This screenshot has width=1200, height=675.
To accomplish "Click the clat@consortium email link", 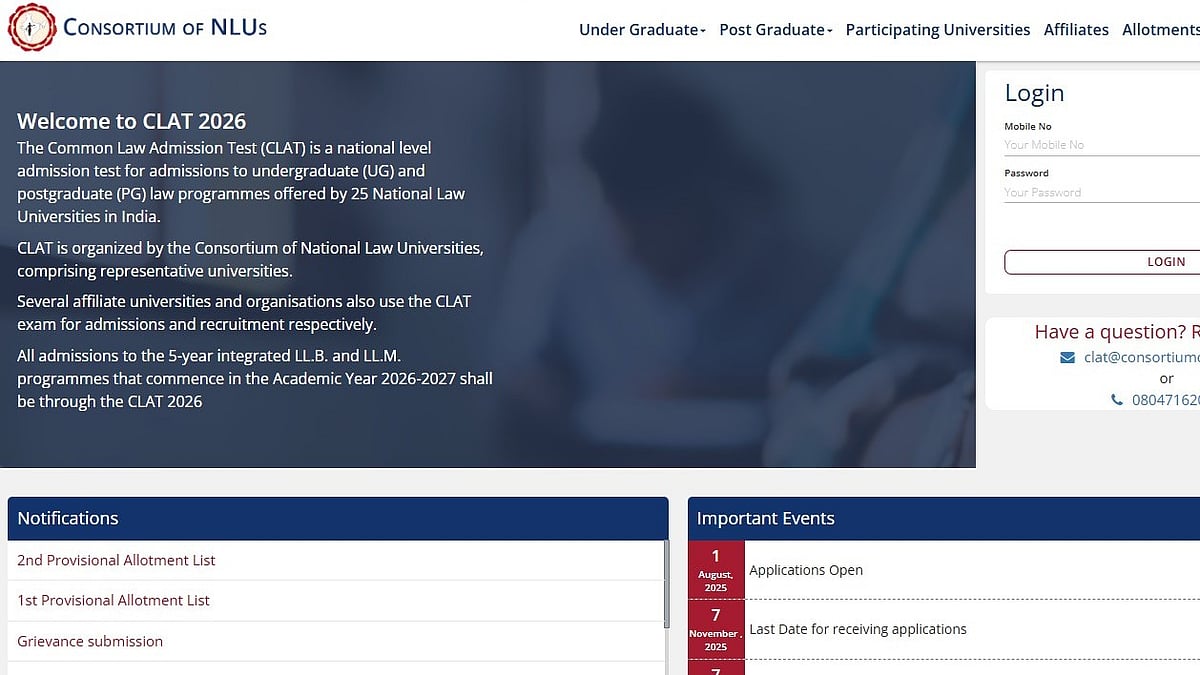I will pos(1140,357).
